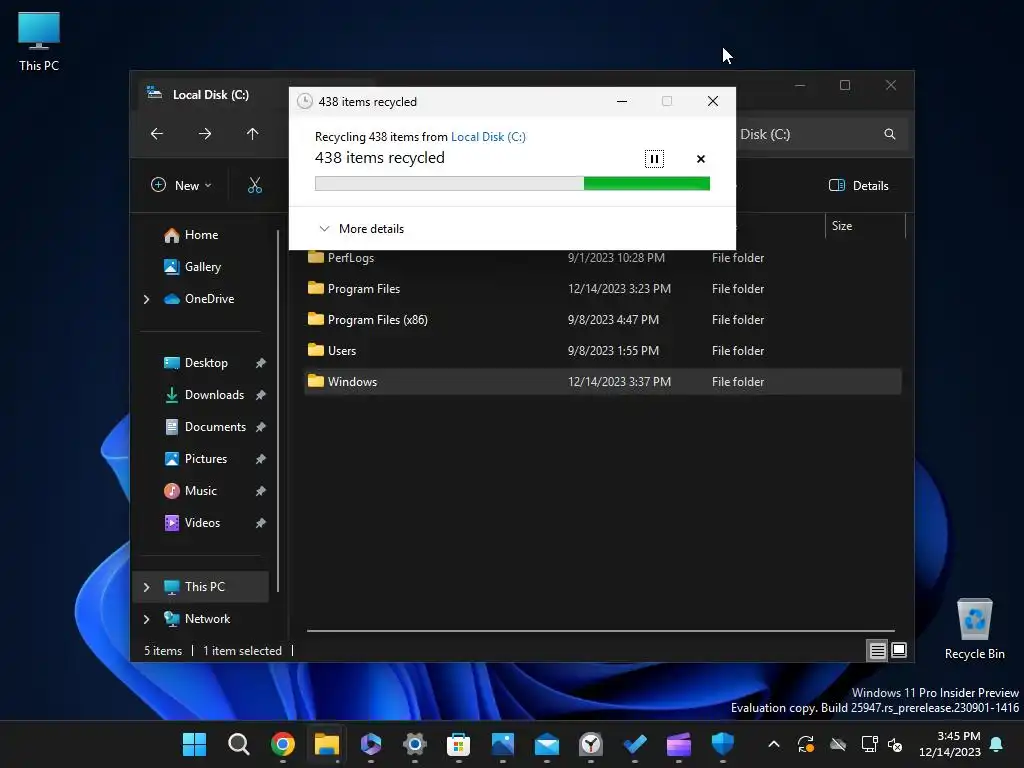Open taskbar Search
The width and height of the screenshot is (1024, 768).
[x=238, y=744]
